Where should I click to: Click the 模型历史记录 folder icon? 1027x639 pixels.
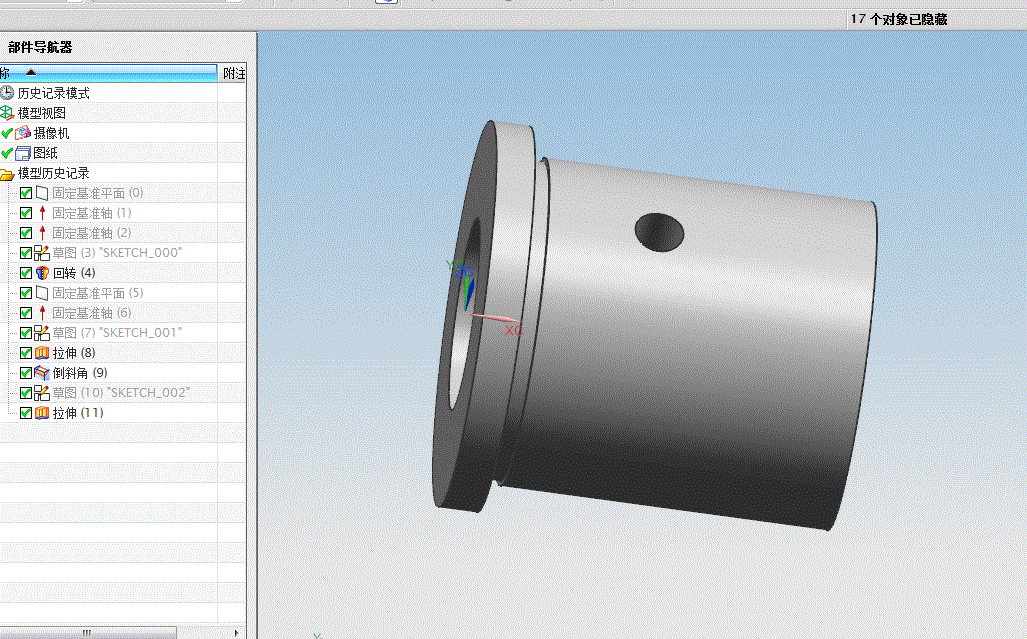click(x=7, y=173)
